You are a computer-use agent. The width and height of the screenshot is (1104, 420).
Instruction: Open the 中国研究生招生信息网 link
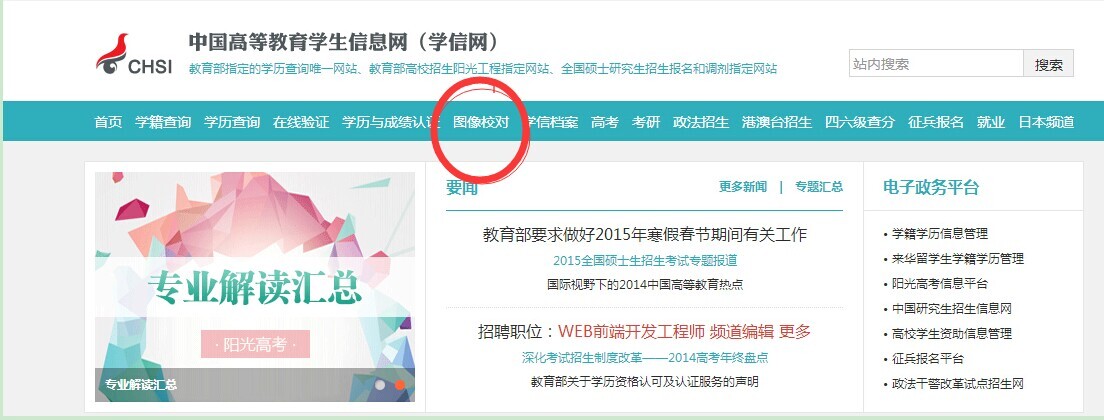952,308
